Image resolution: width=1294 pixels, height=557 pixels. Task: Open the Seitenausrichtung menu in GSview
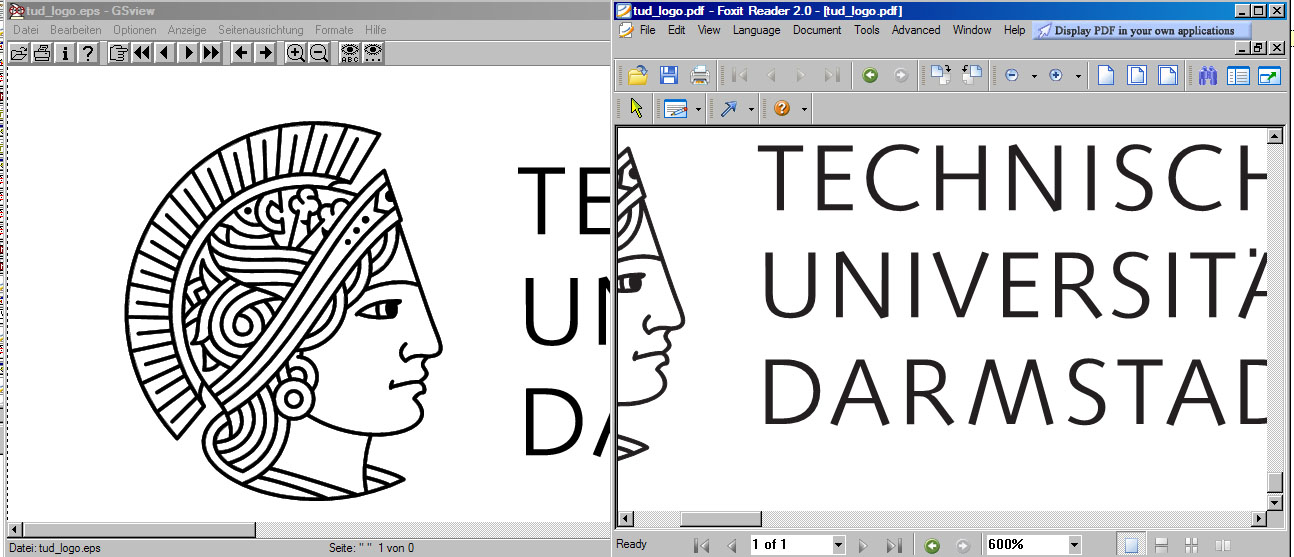[x=260, y=30]
